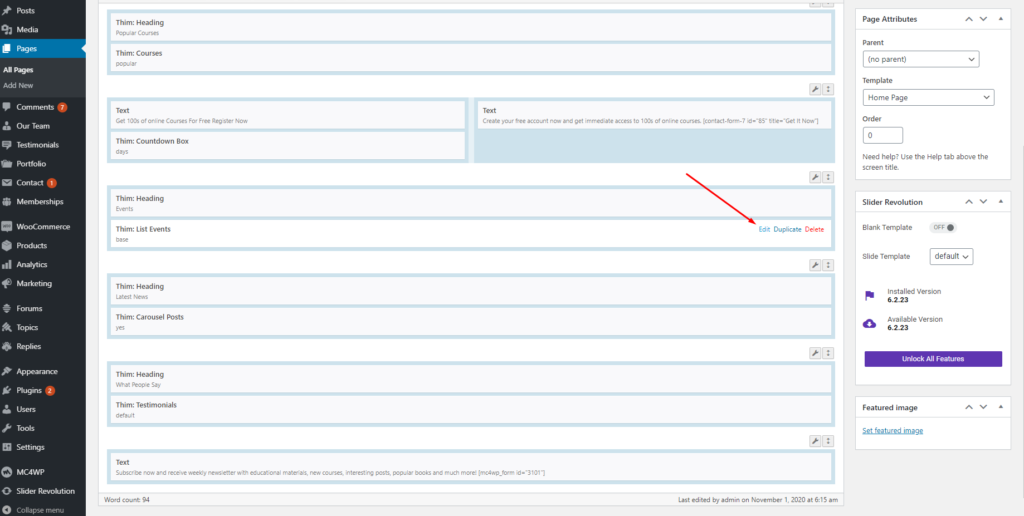Click the Settings sliders icon
Image resolution: width=1024 pixels, height=516 pixels.
click(x=7, y=447)
